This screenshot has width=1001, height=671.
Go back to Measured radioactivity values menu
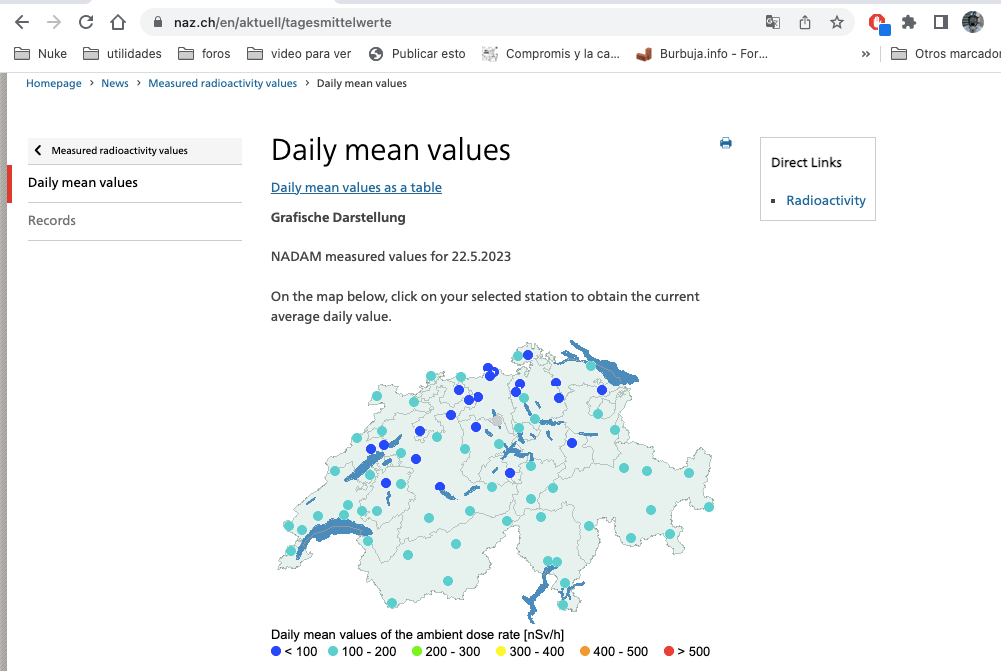tap(119, 151)
